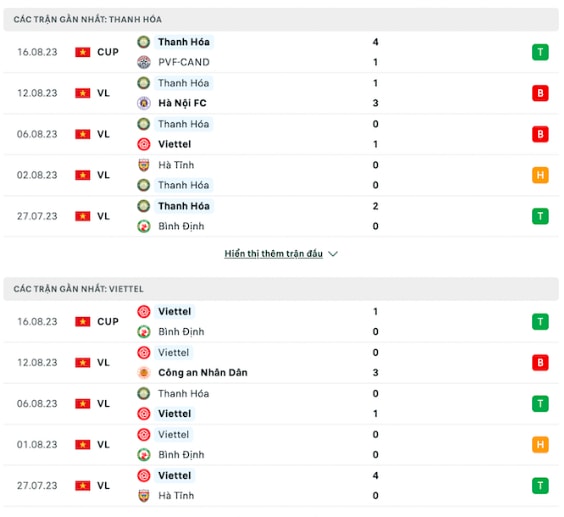Click Hà Tĩnh crest in 02.08.23 match
This screenshot has height=517, width=564.
click(x=144, y=165)
